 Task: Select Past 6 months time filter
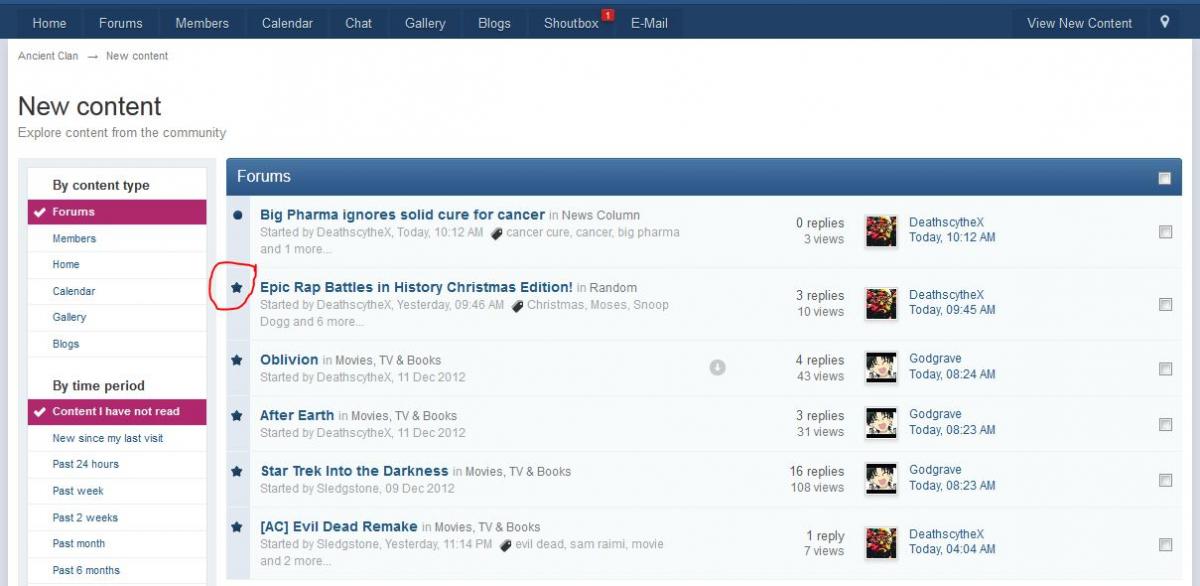pos(86,570)
